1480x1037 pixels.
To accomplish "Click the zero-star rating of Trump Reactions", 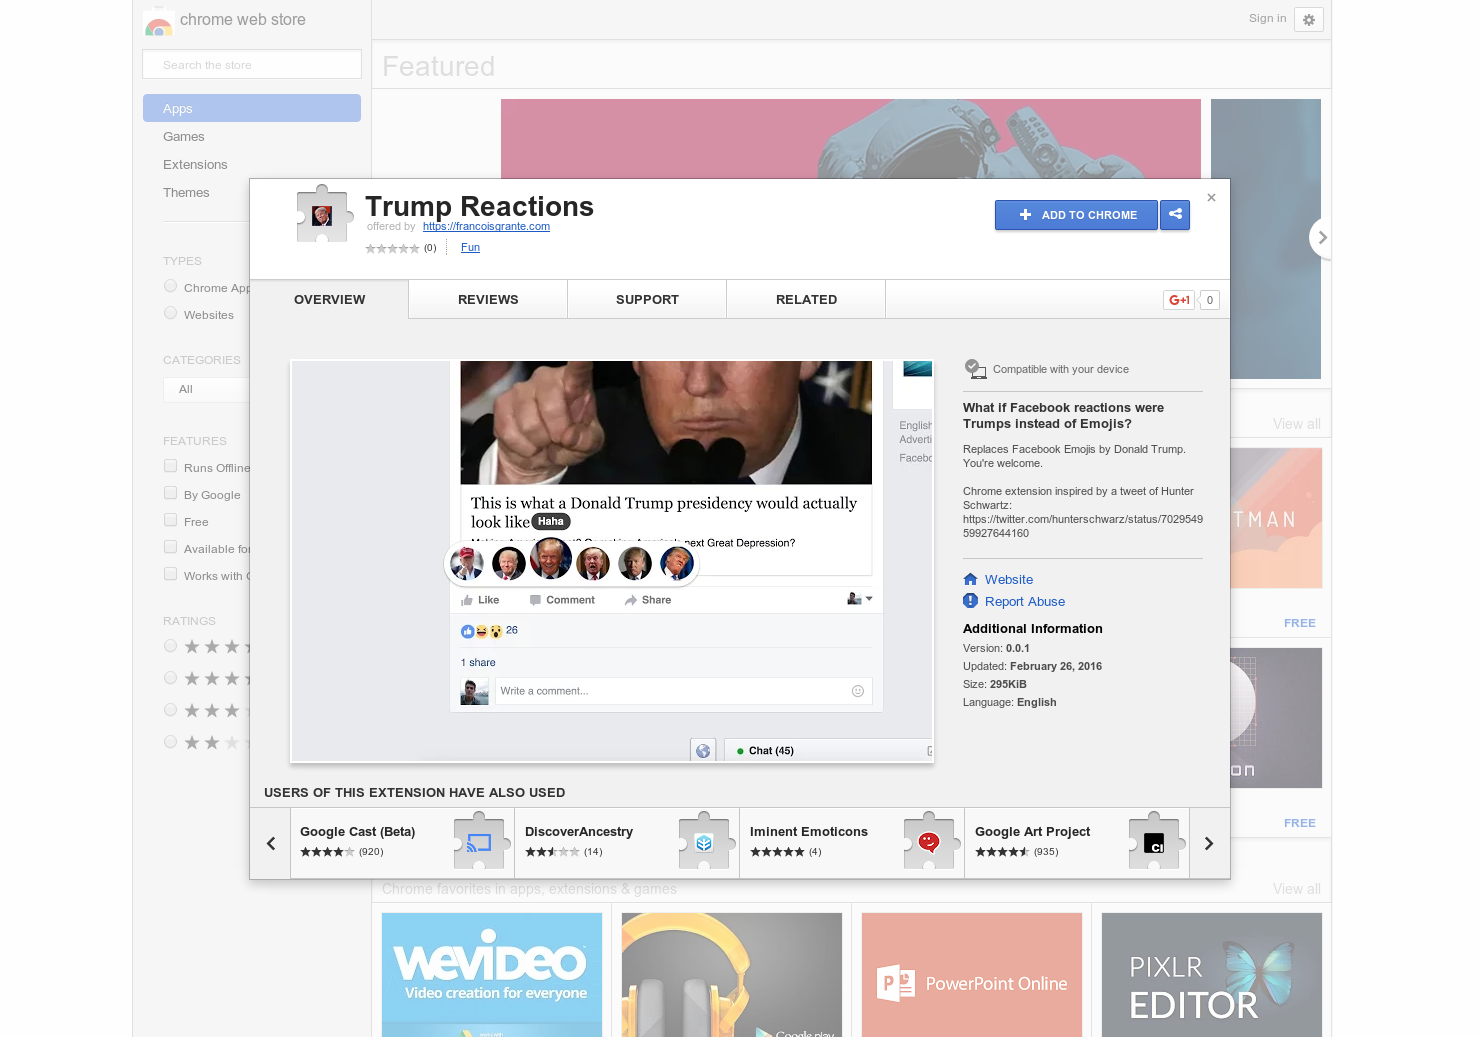I will [392, 248].
